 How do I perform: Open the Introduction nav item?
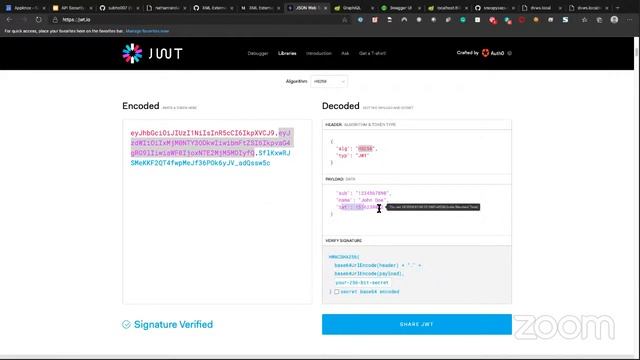[x=318, y=53]
